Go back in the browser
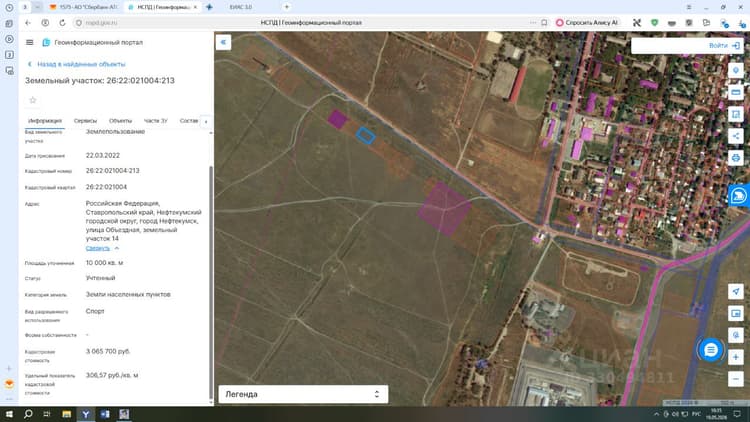Viewport: 750px width, 422px height. pos(28,22)
